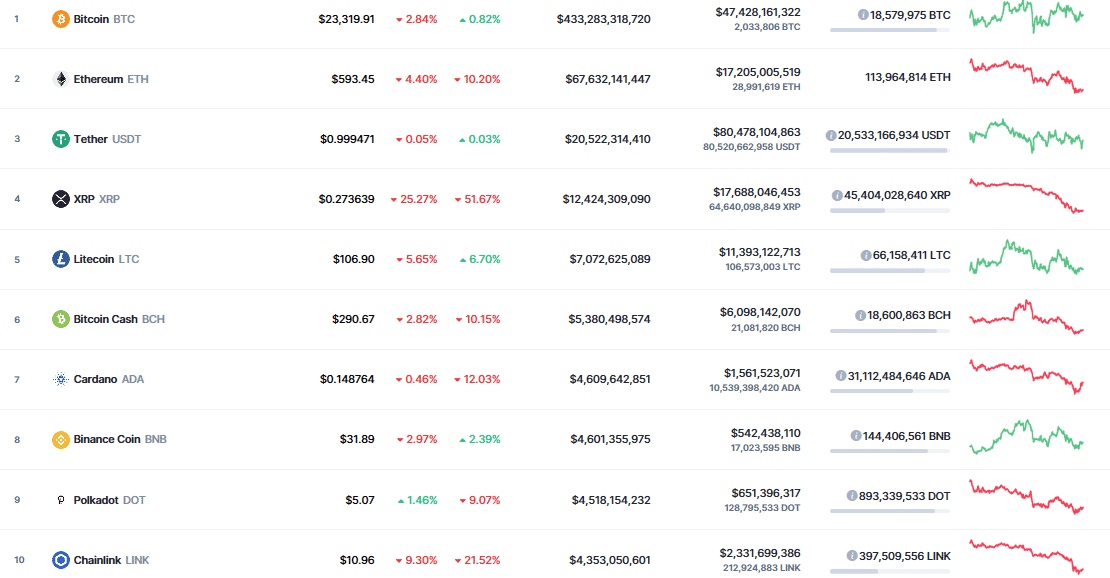Click the Bitcoin Cash green icon
The image size is (1110, 578).
coord(61,319)
